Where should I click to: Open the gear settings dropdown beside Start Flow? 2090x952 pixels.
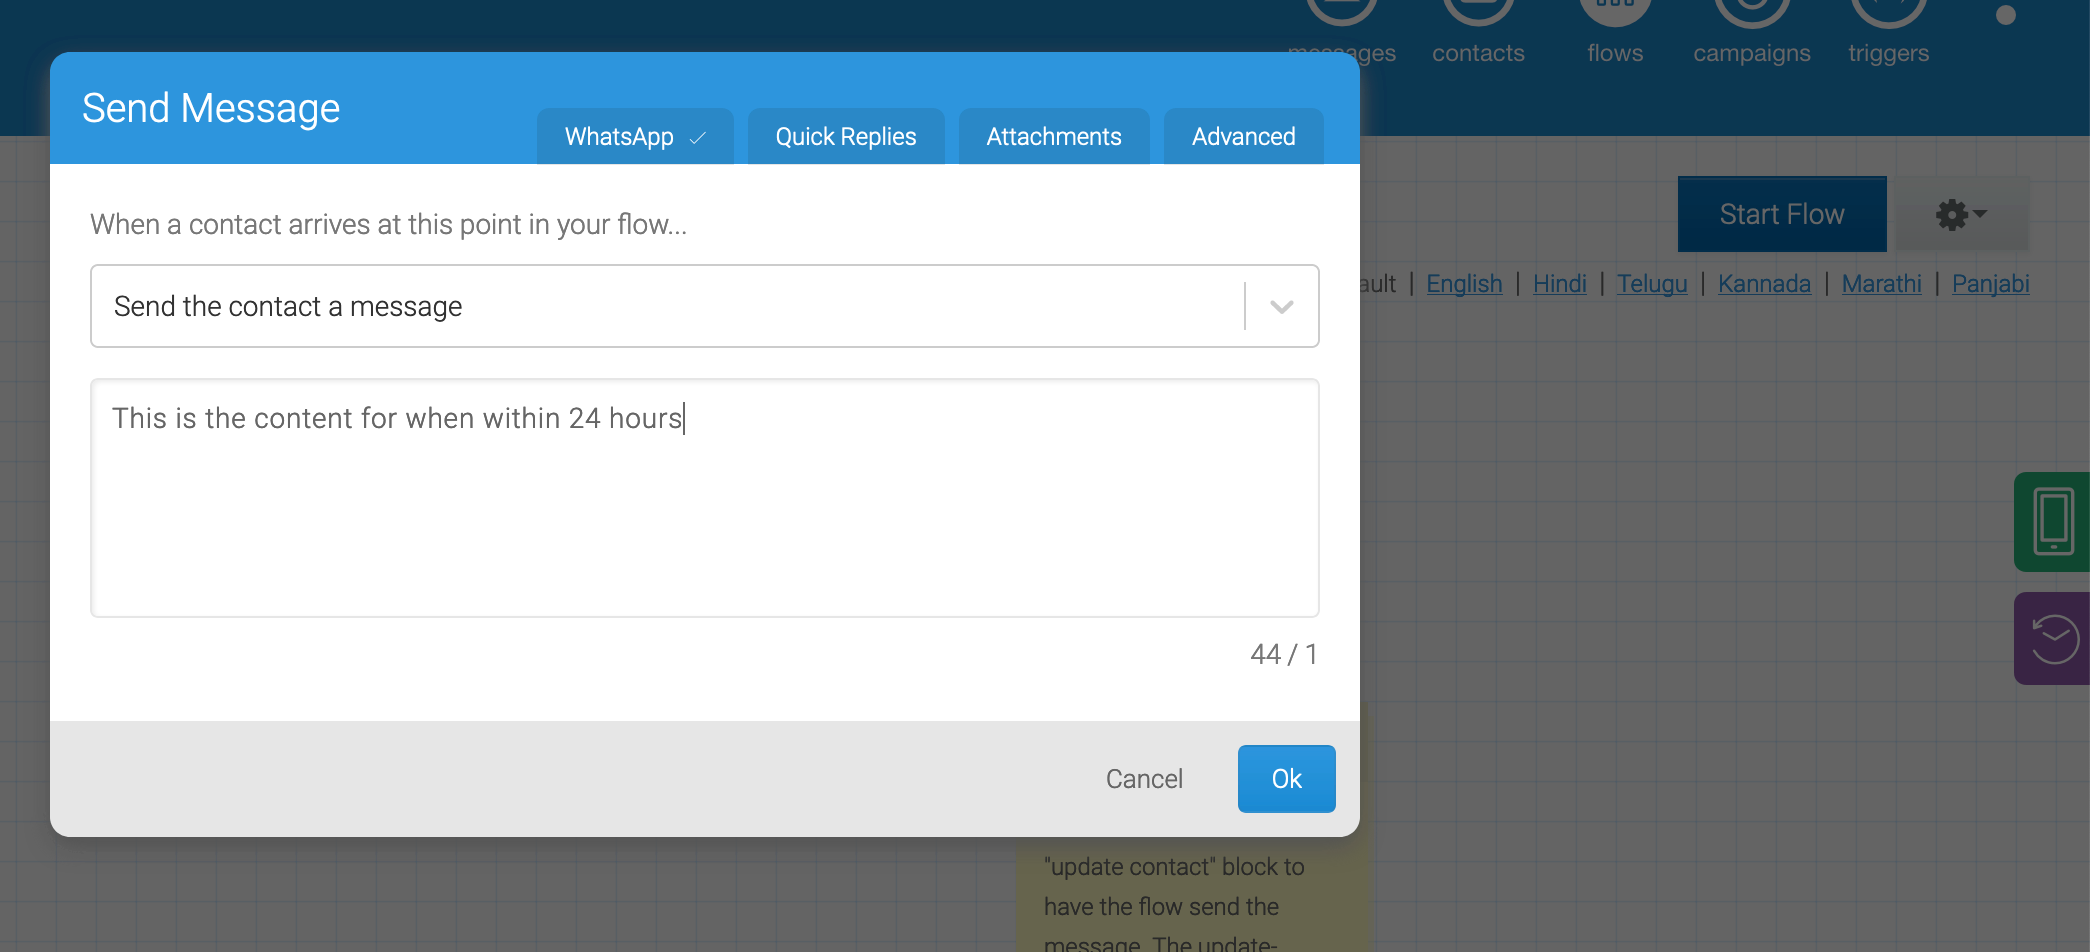click(x=1960, y=214)
